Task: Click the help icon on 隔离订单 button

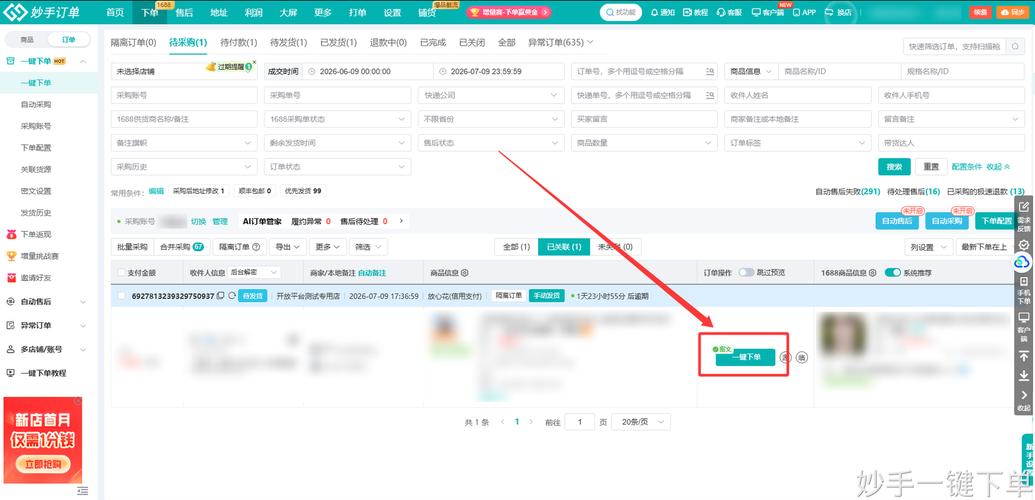Action: click(x=255, y=247)
